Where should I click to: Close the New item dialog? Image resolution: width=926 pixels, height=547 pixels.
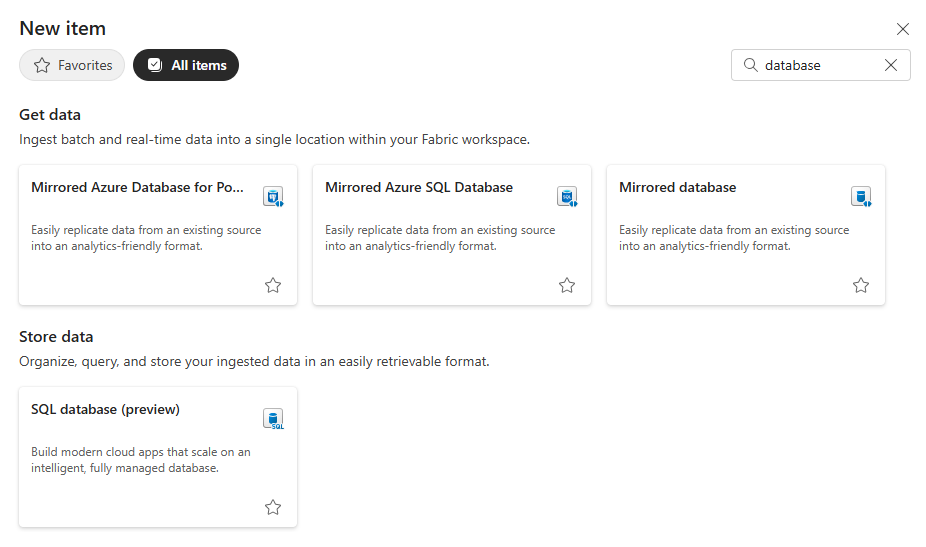pos(902,29)
